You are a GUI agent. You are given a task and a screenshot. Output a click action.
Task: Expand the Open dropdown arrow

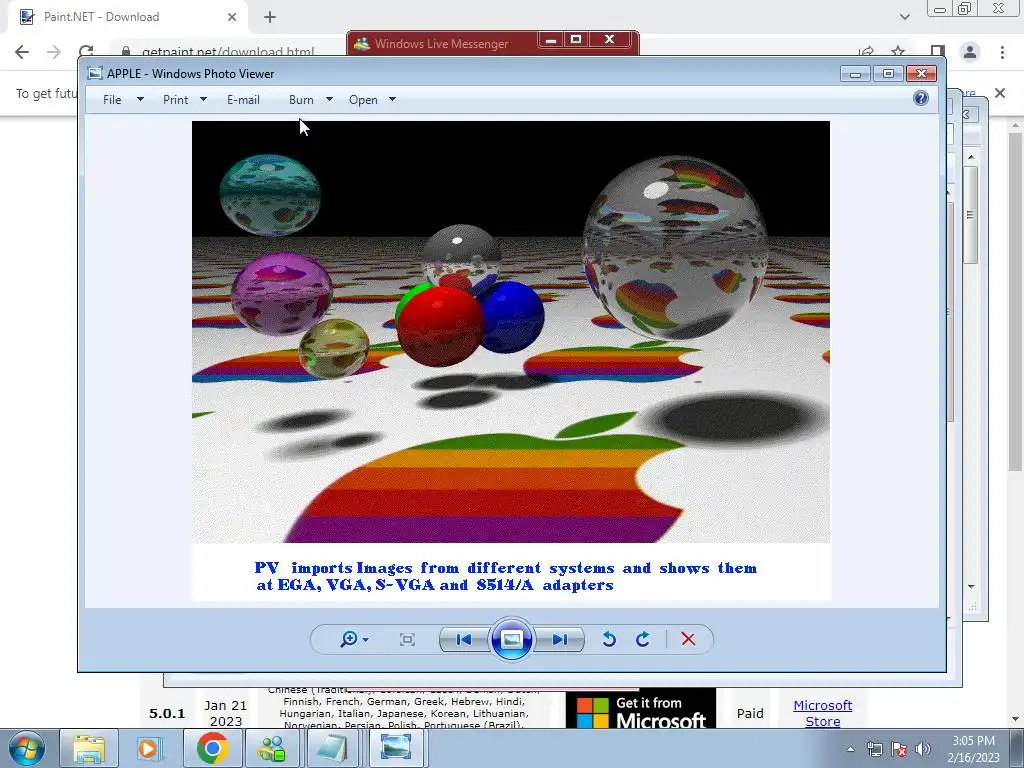point(392,99)
